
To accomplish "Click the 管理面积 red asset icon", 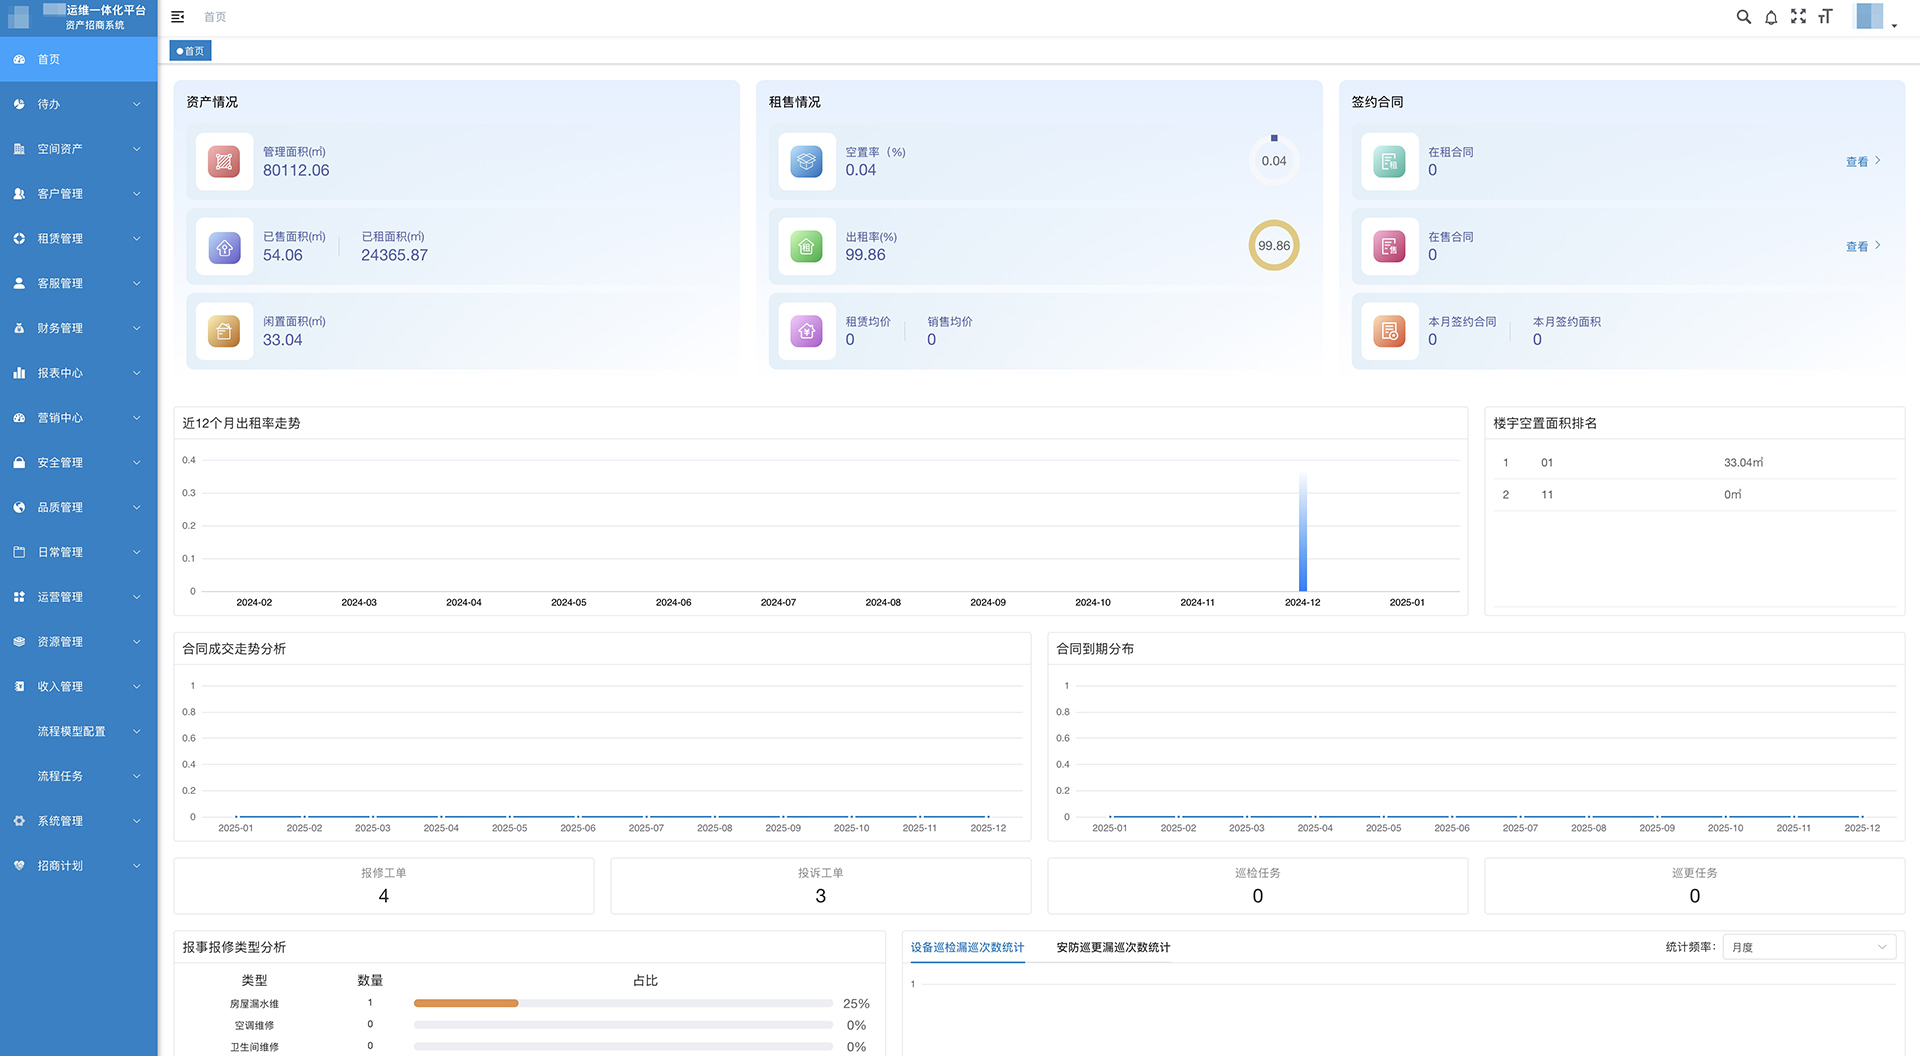I will coord(224,161).
